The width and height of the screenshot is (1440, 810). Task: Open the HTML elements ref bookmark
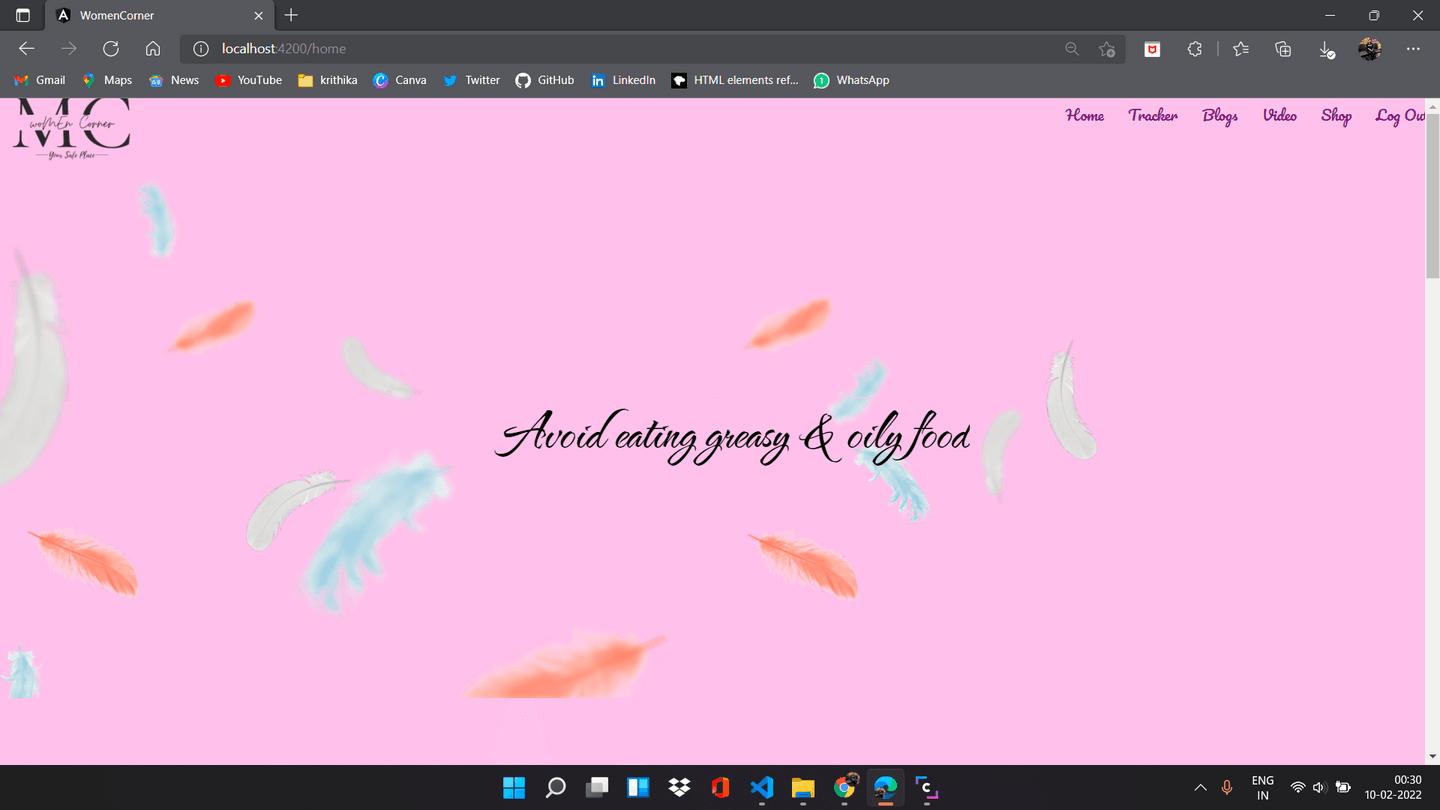pyautogui.click(x=735, y=80)
